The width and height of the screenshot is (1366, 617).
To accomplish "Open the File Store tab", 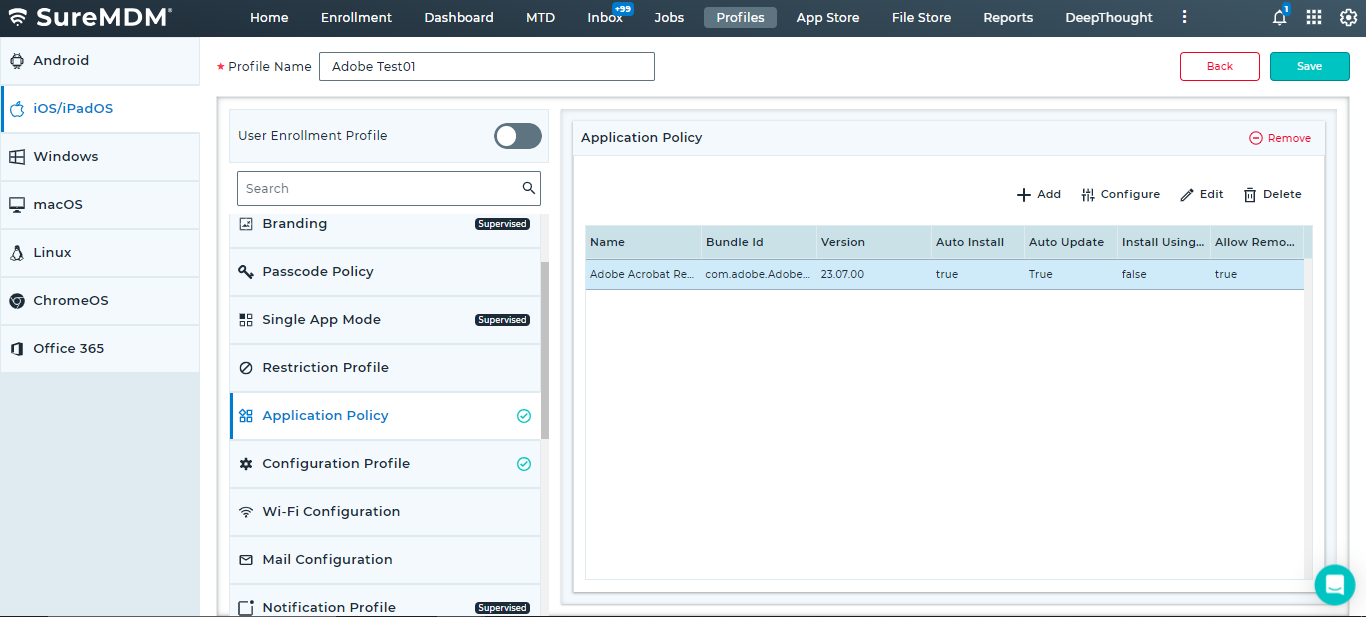I will (921, 17).
